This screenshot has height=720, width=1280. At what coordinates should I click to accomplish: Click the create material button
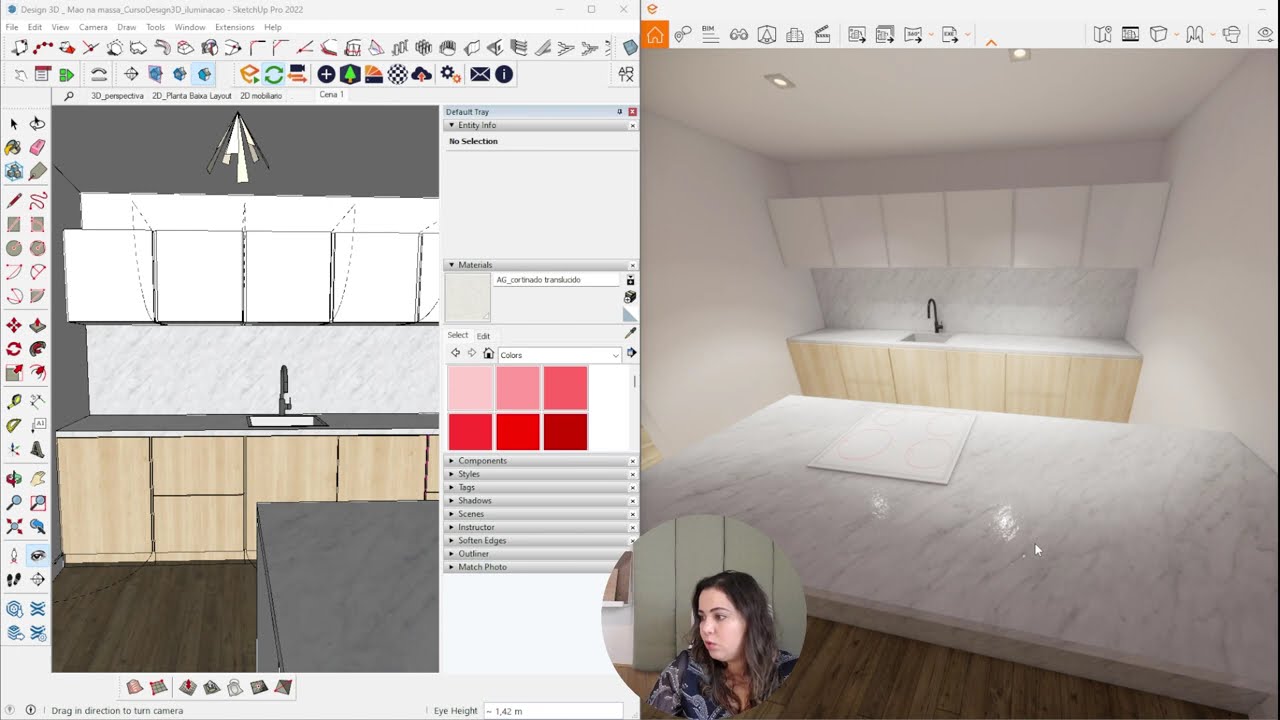coord(630,297)
